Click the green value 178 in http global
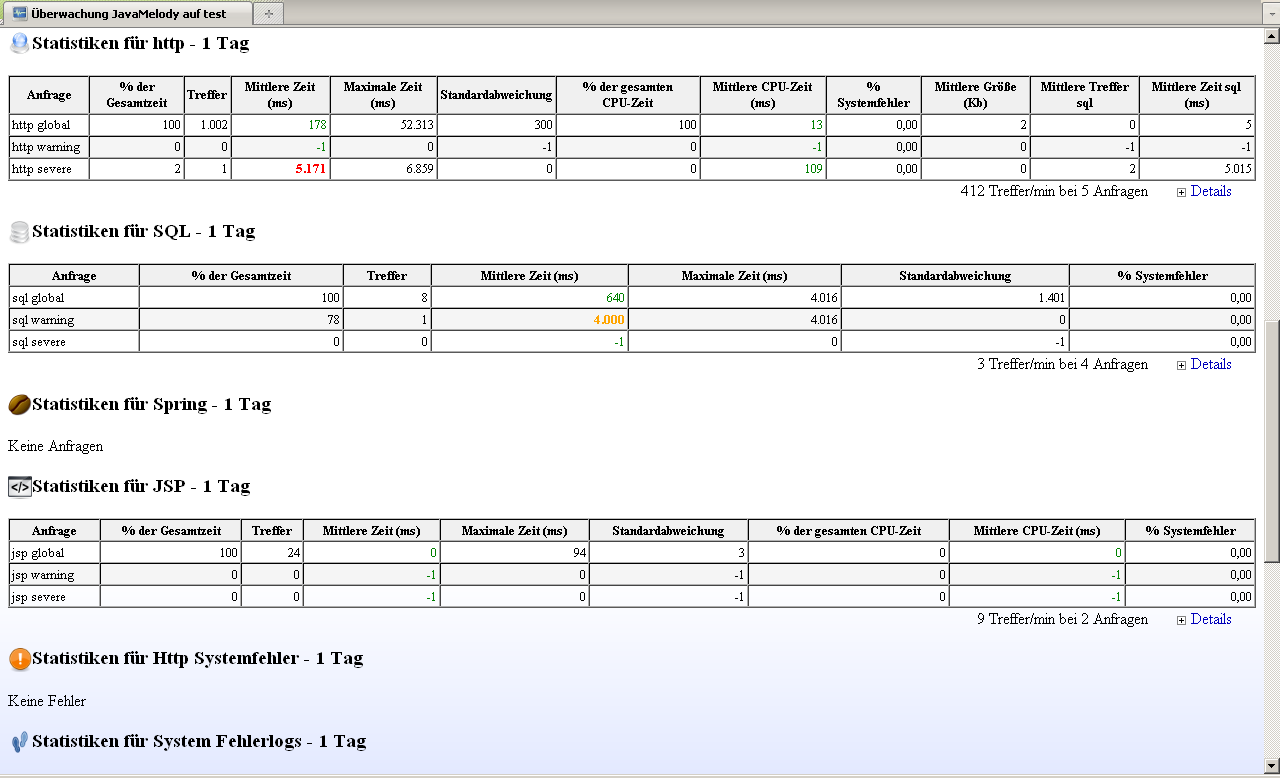This screenshot has height=778, width=1280. tap(316, 125)
